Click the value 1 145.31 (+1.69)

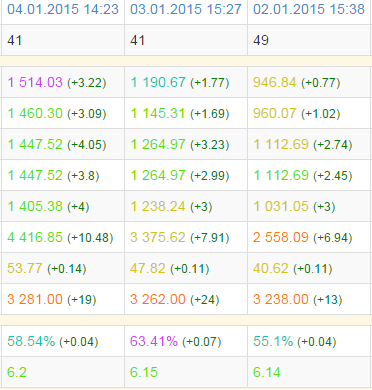point(180,114)
